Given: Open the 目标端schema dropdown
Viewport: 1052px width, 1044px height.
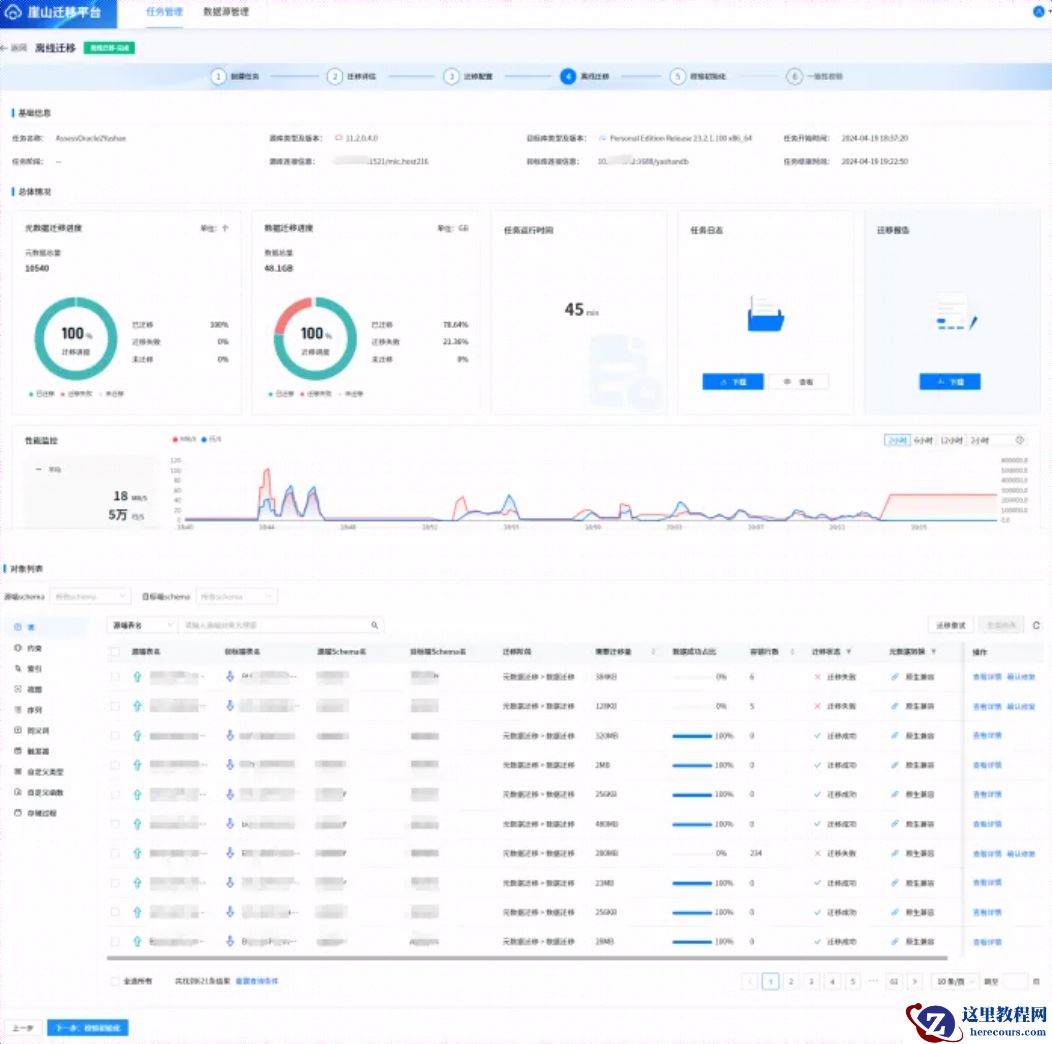Looking at the screenshot, I should (235, 596).
